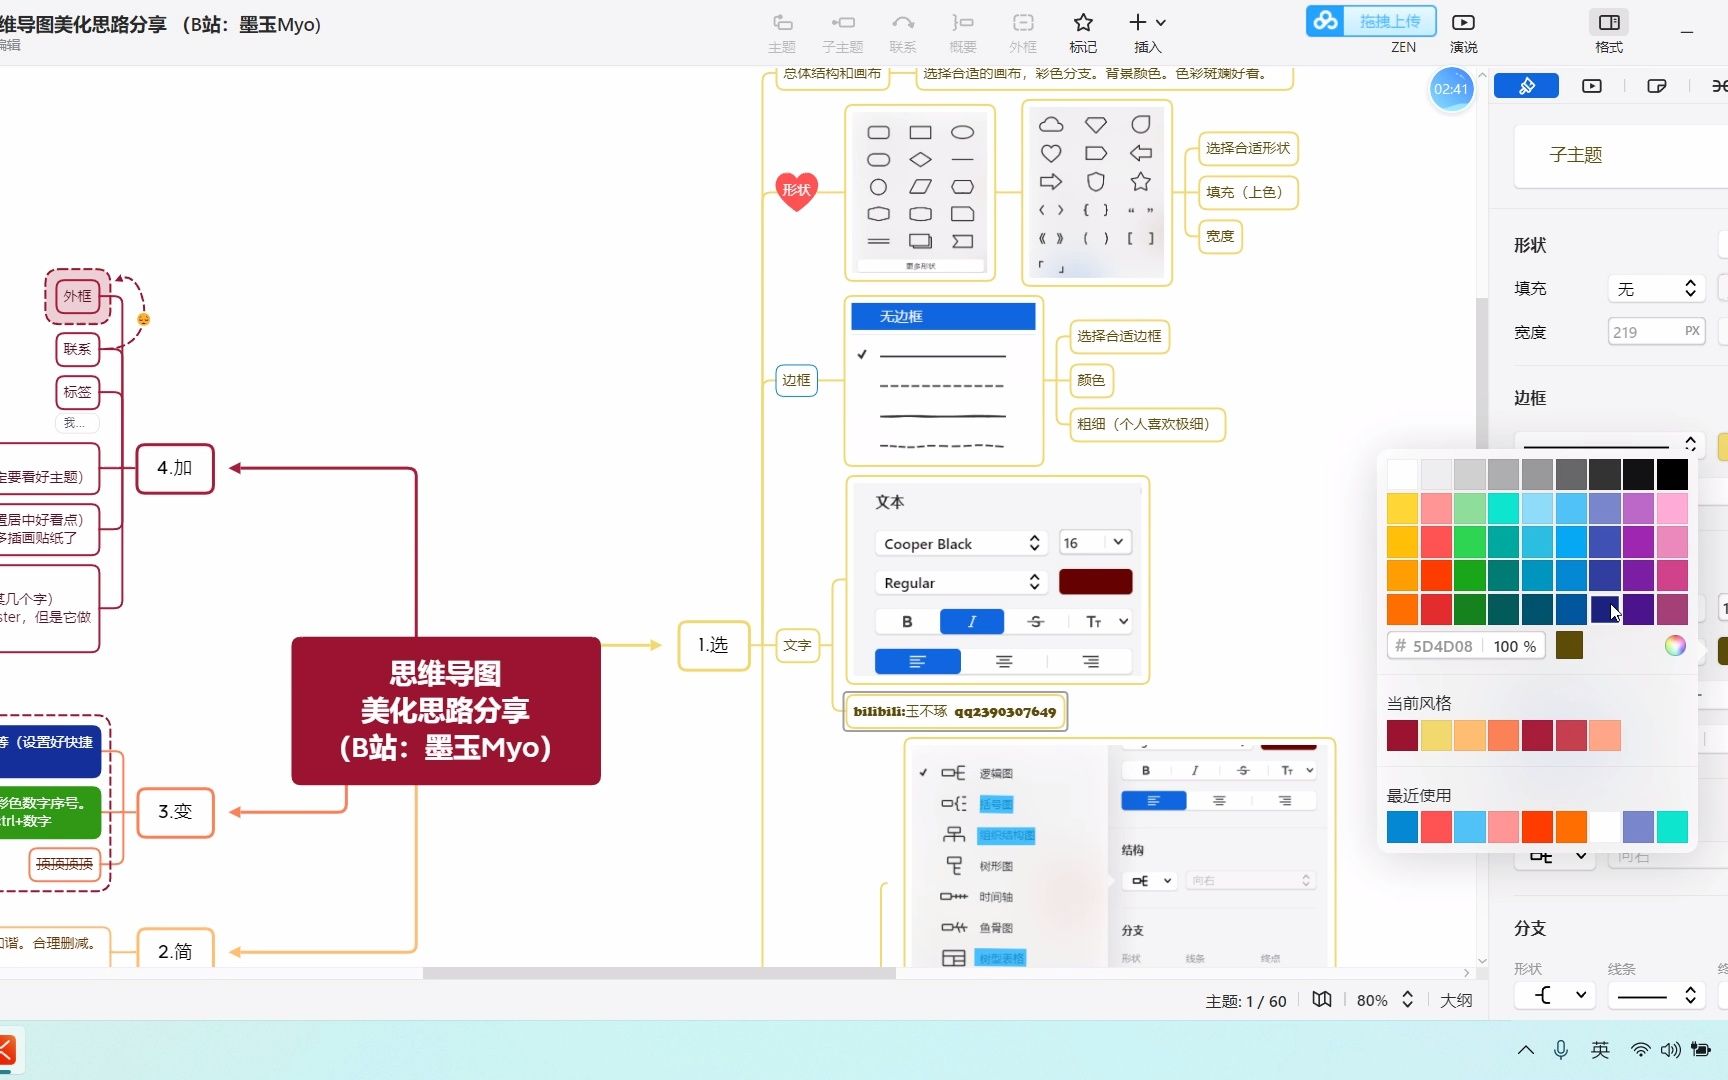This screenshot has height=1080, width=1728.
Task: Switch to the 大纲 (outline) view
Action: (x=1456, y=1000)
